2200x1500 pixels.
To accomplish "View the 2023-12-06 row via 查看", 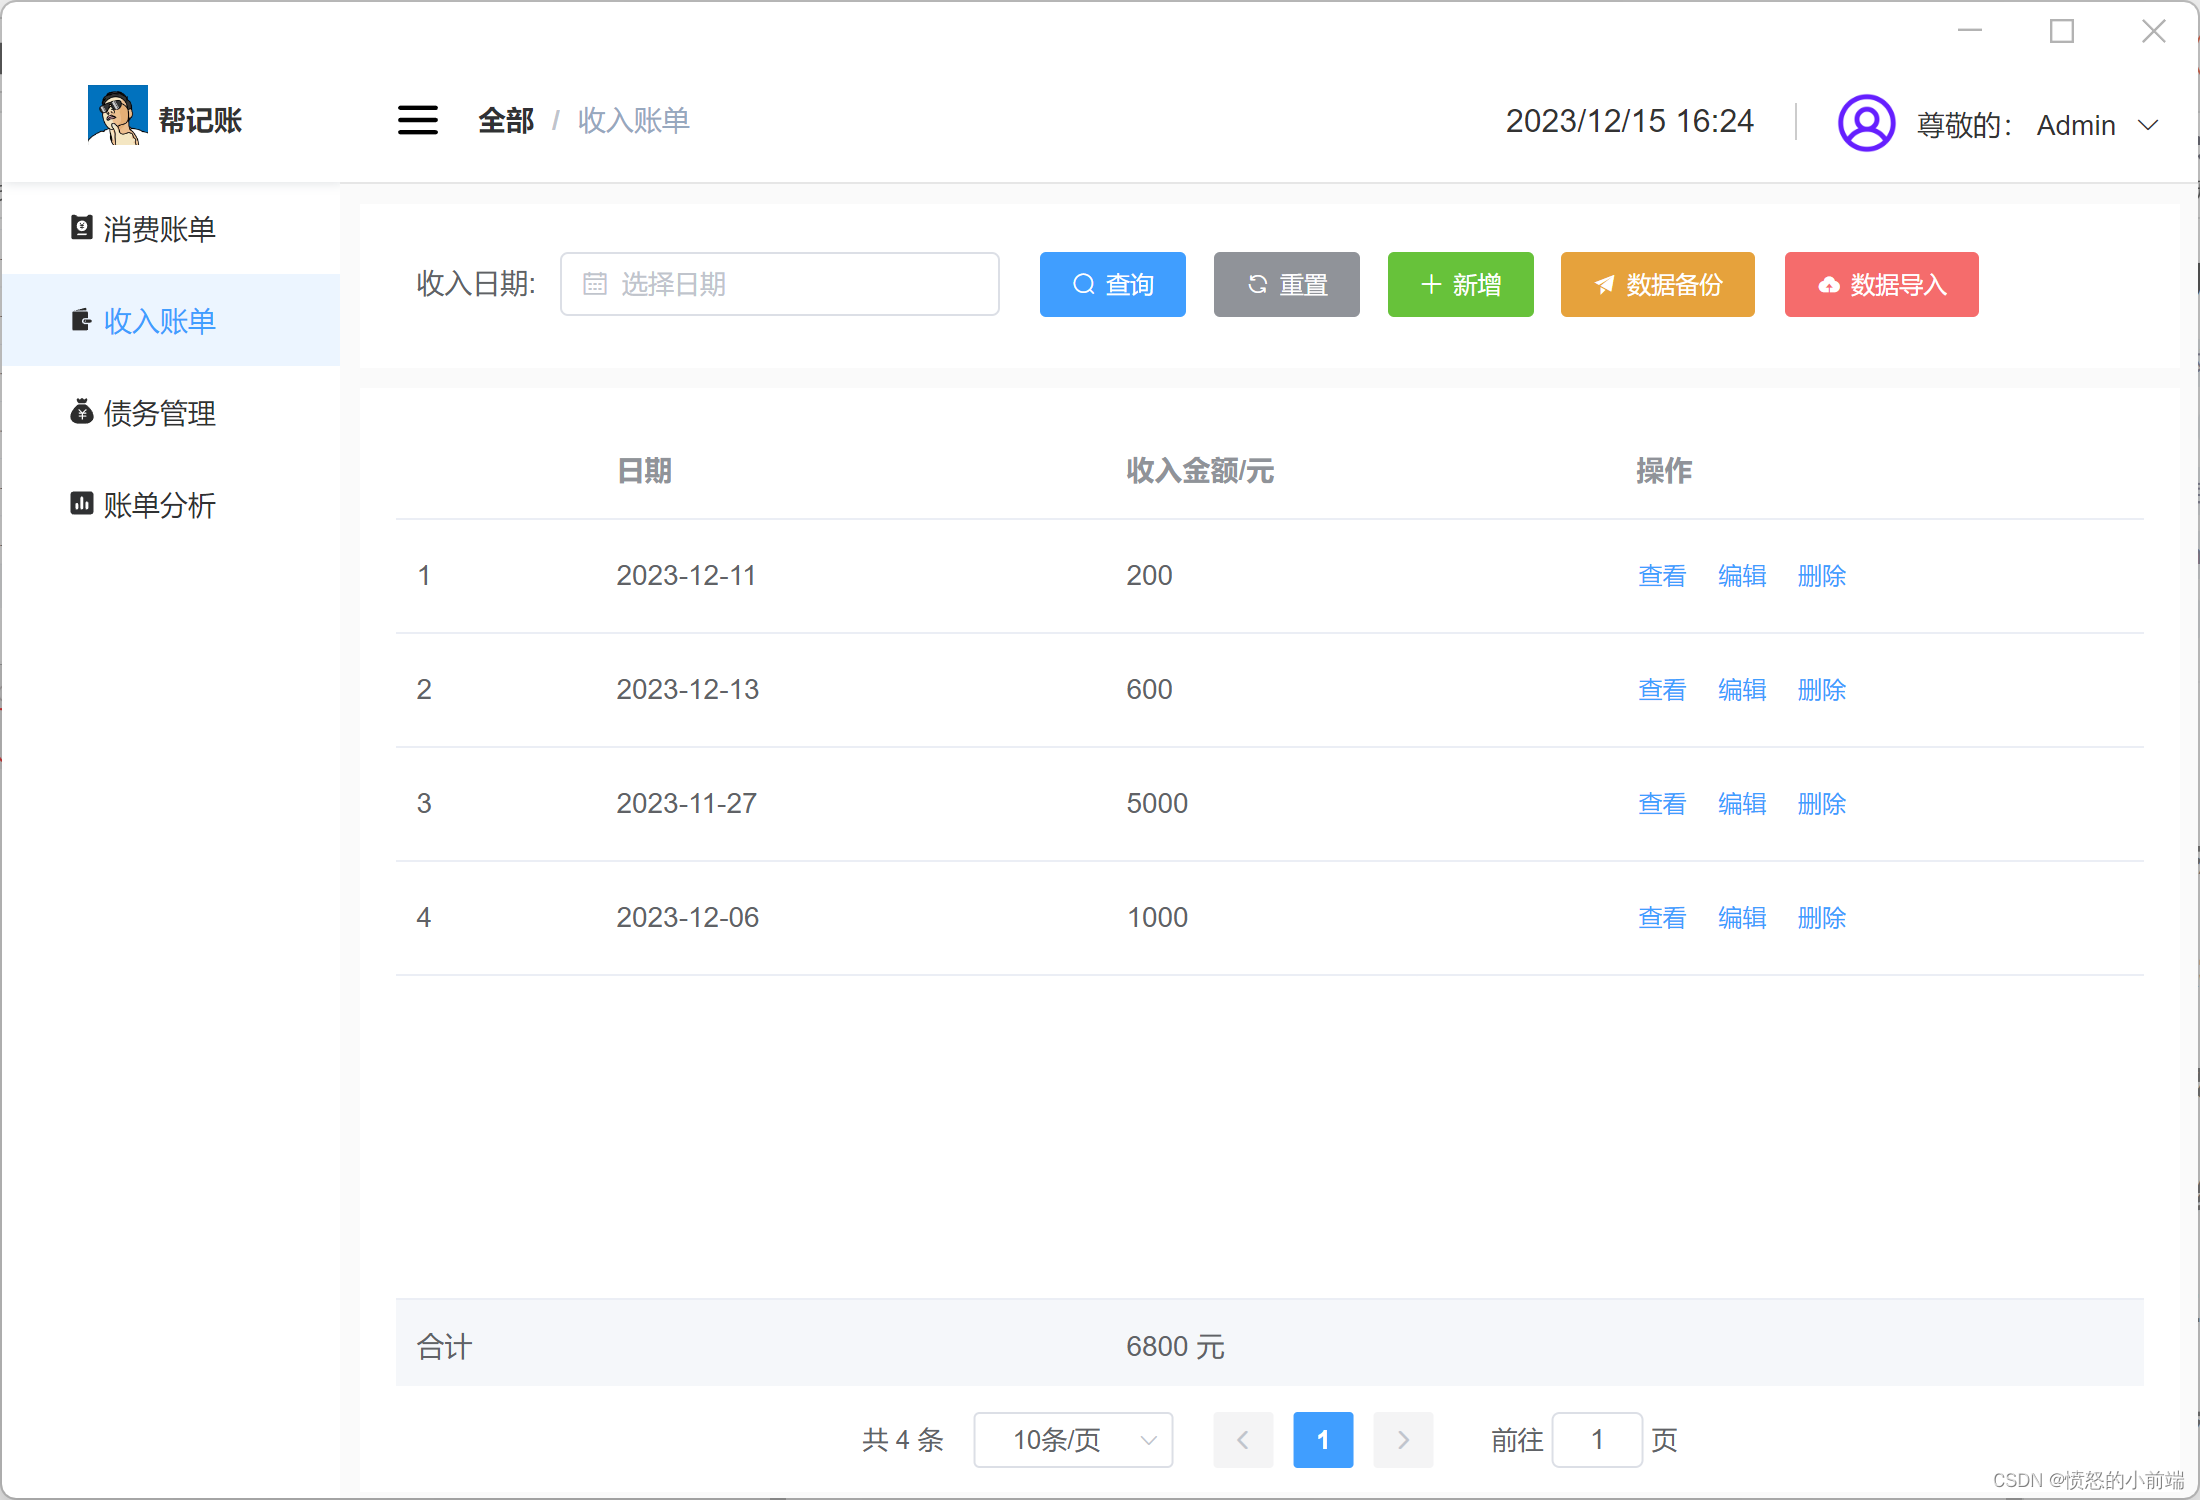I will click(x=1662, y=918).
